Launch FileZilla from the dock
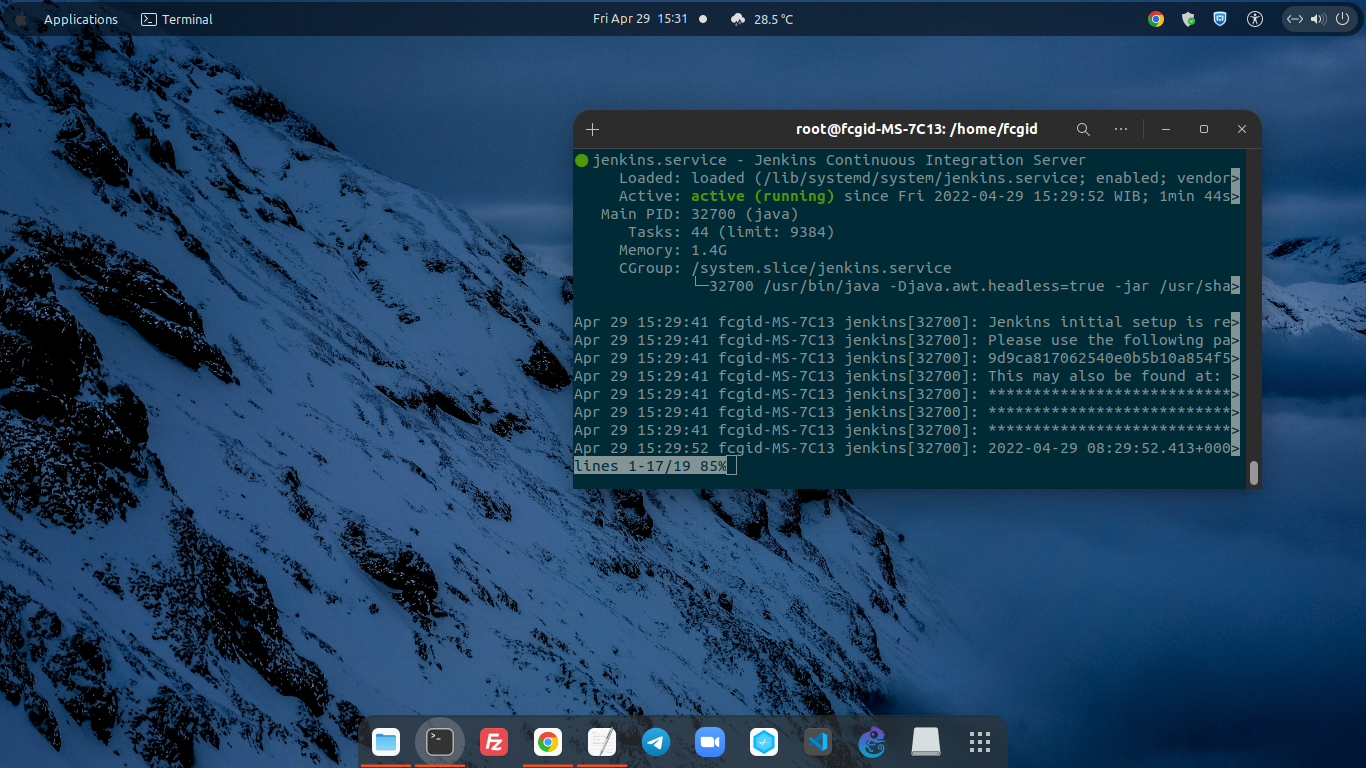 (x=494, y=742)
